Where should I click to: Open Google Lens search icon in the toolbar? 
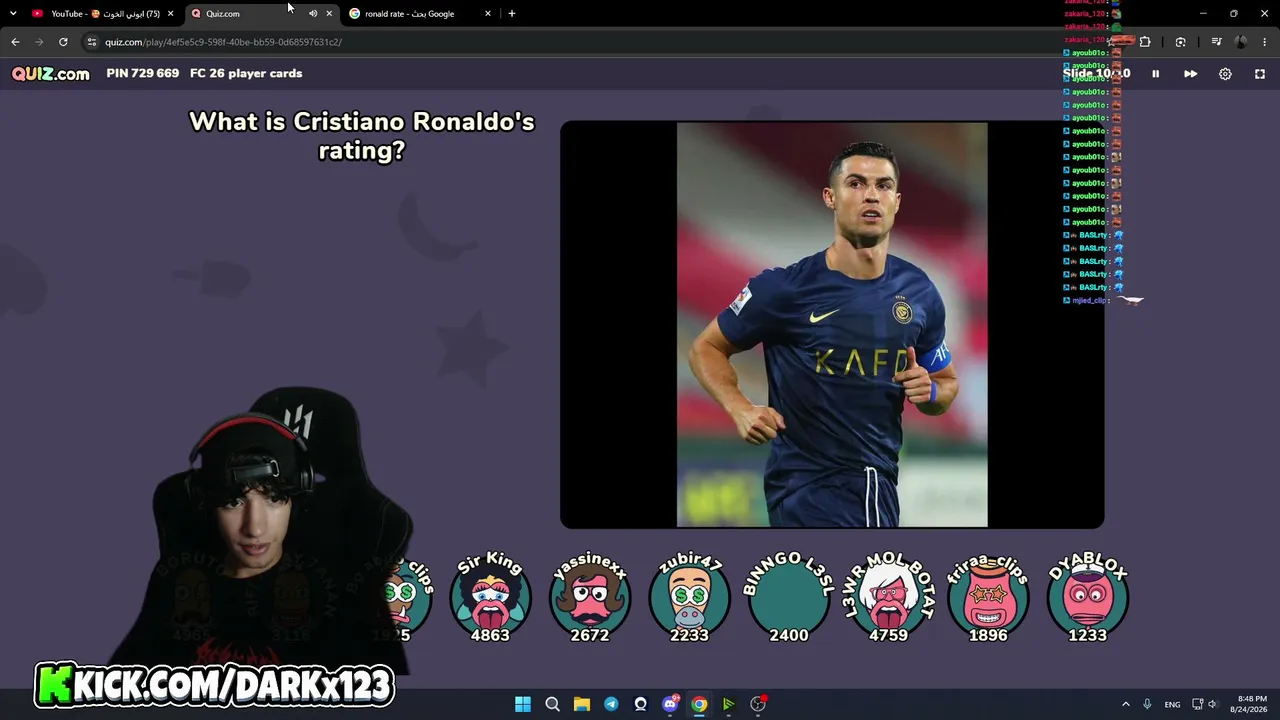coord(1181,42)
